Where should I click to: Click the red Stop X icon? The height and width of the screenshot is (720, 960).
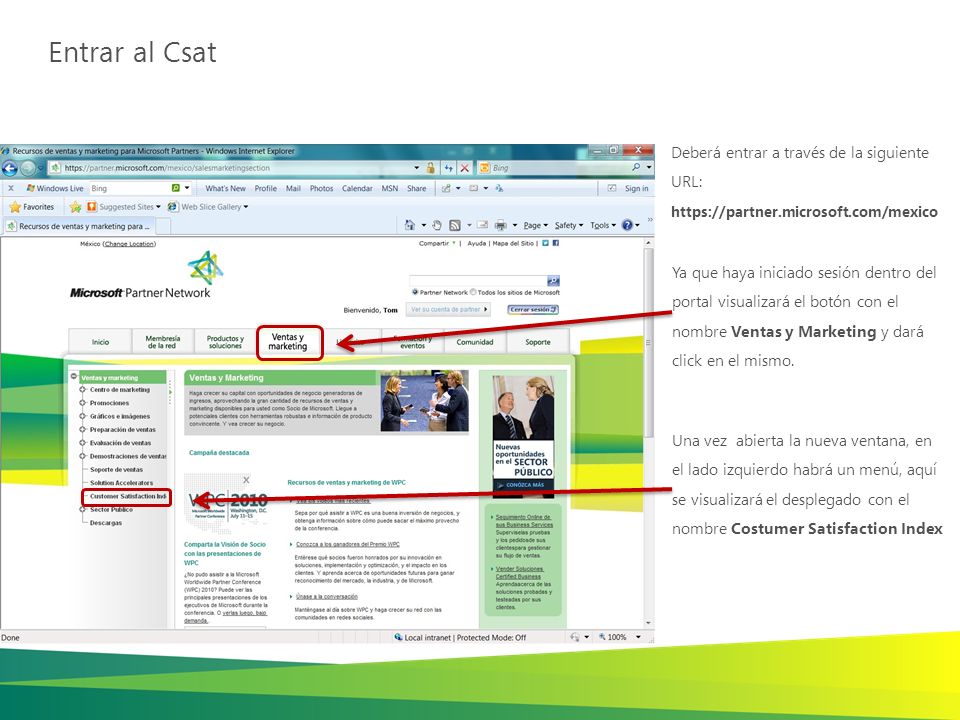[x=465, y=168]
